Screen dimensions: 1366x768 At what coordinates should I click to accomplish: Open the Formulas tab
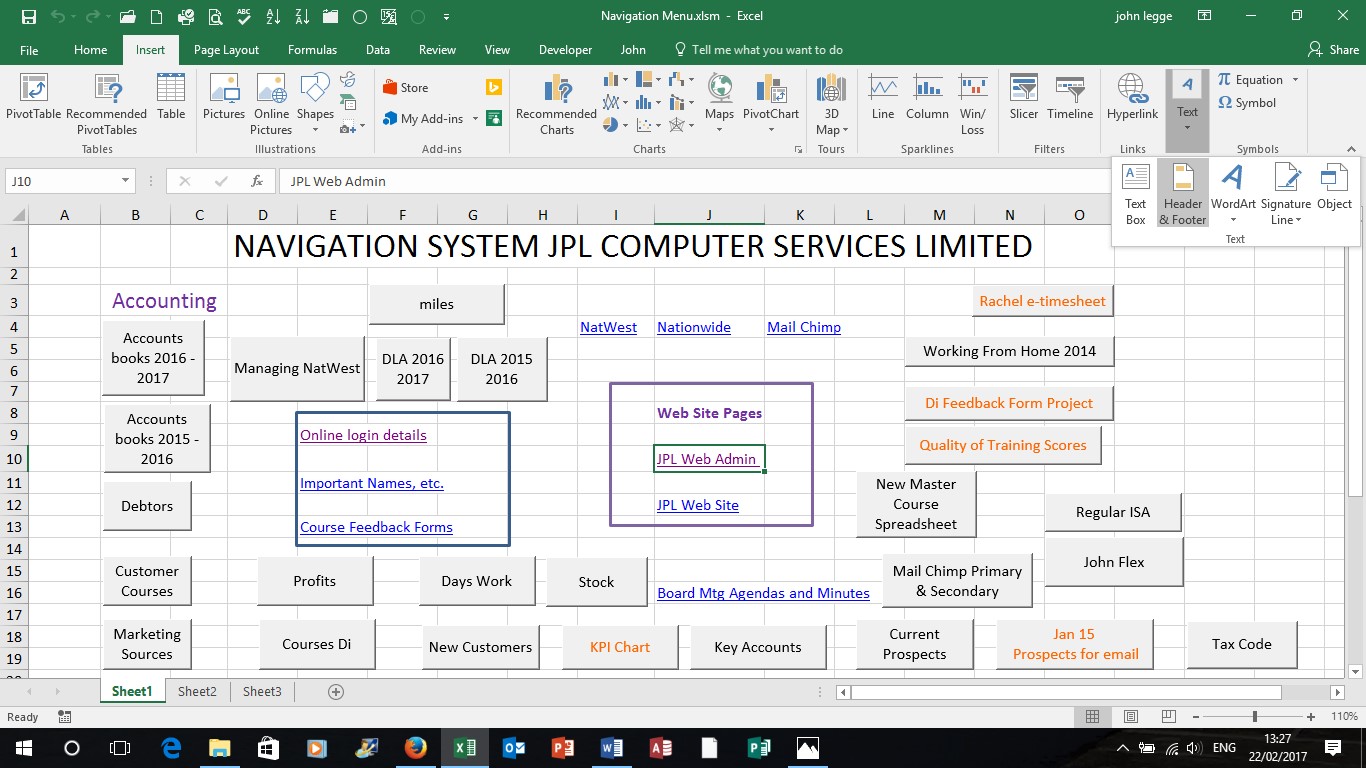(312, 50)
